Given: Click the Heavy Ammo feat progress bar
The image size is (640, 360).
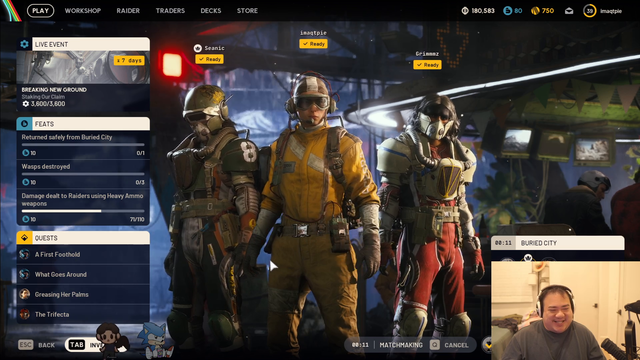Looking at the screenshot, I should click(83, 211).
